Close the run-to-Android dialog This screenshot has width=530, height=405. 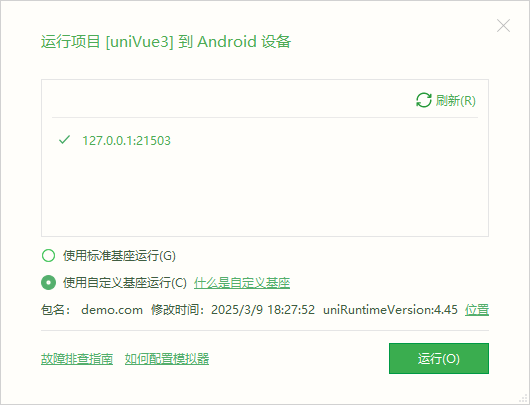click(503, 26)
